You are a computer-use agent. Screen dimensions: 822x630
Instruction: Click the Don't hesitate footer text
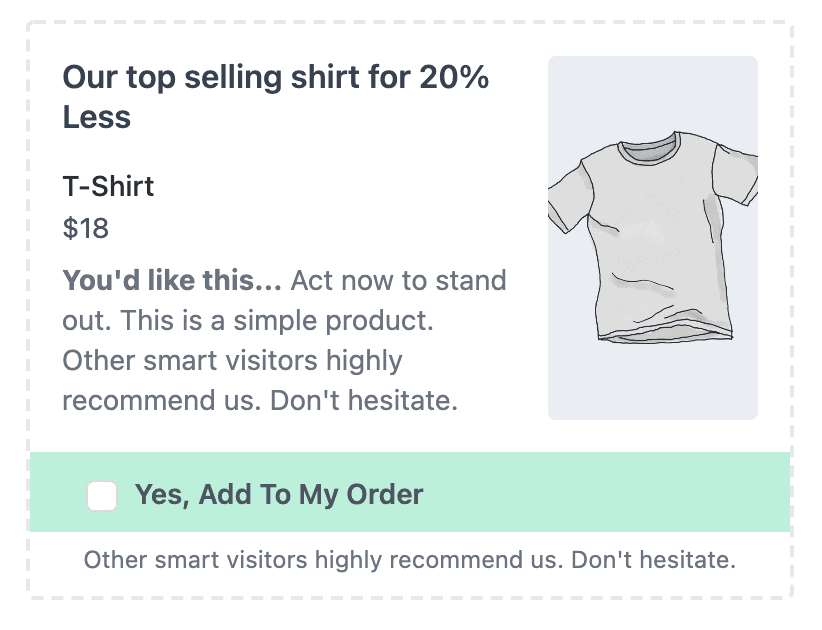[410, 560]
